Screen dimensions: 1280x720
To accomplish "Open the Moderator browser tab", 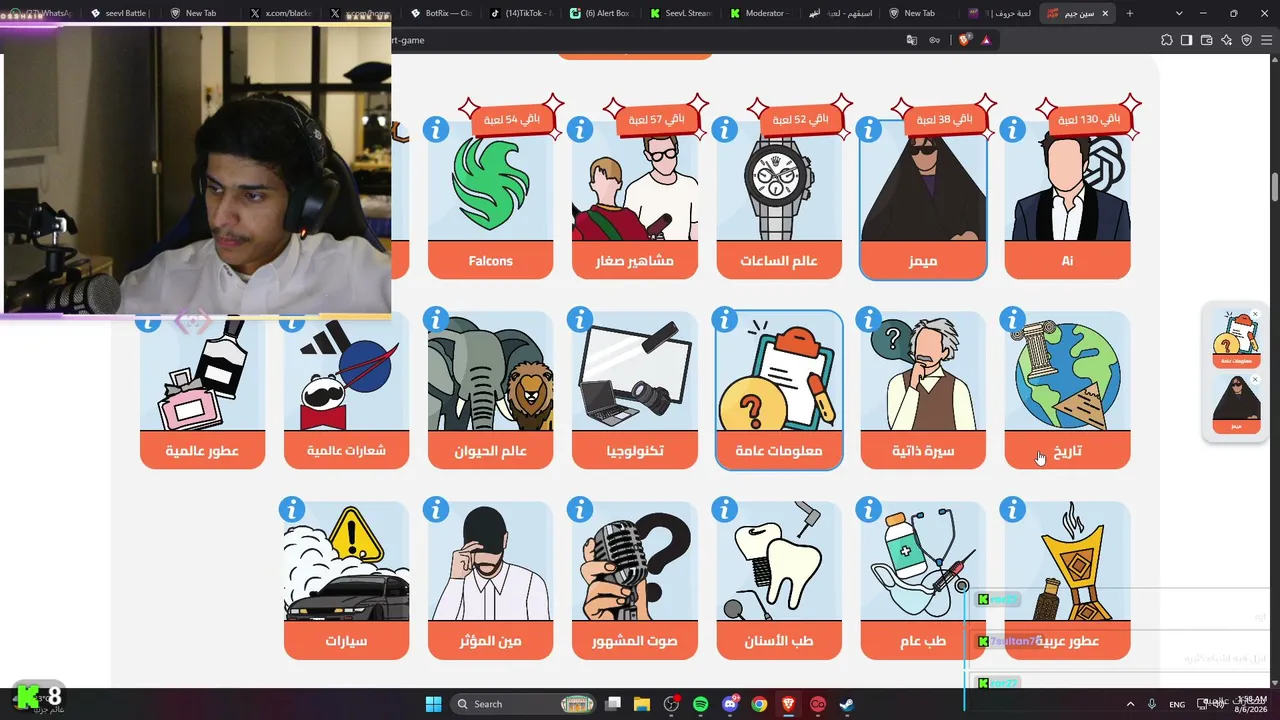I will [760, 13].
